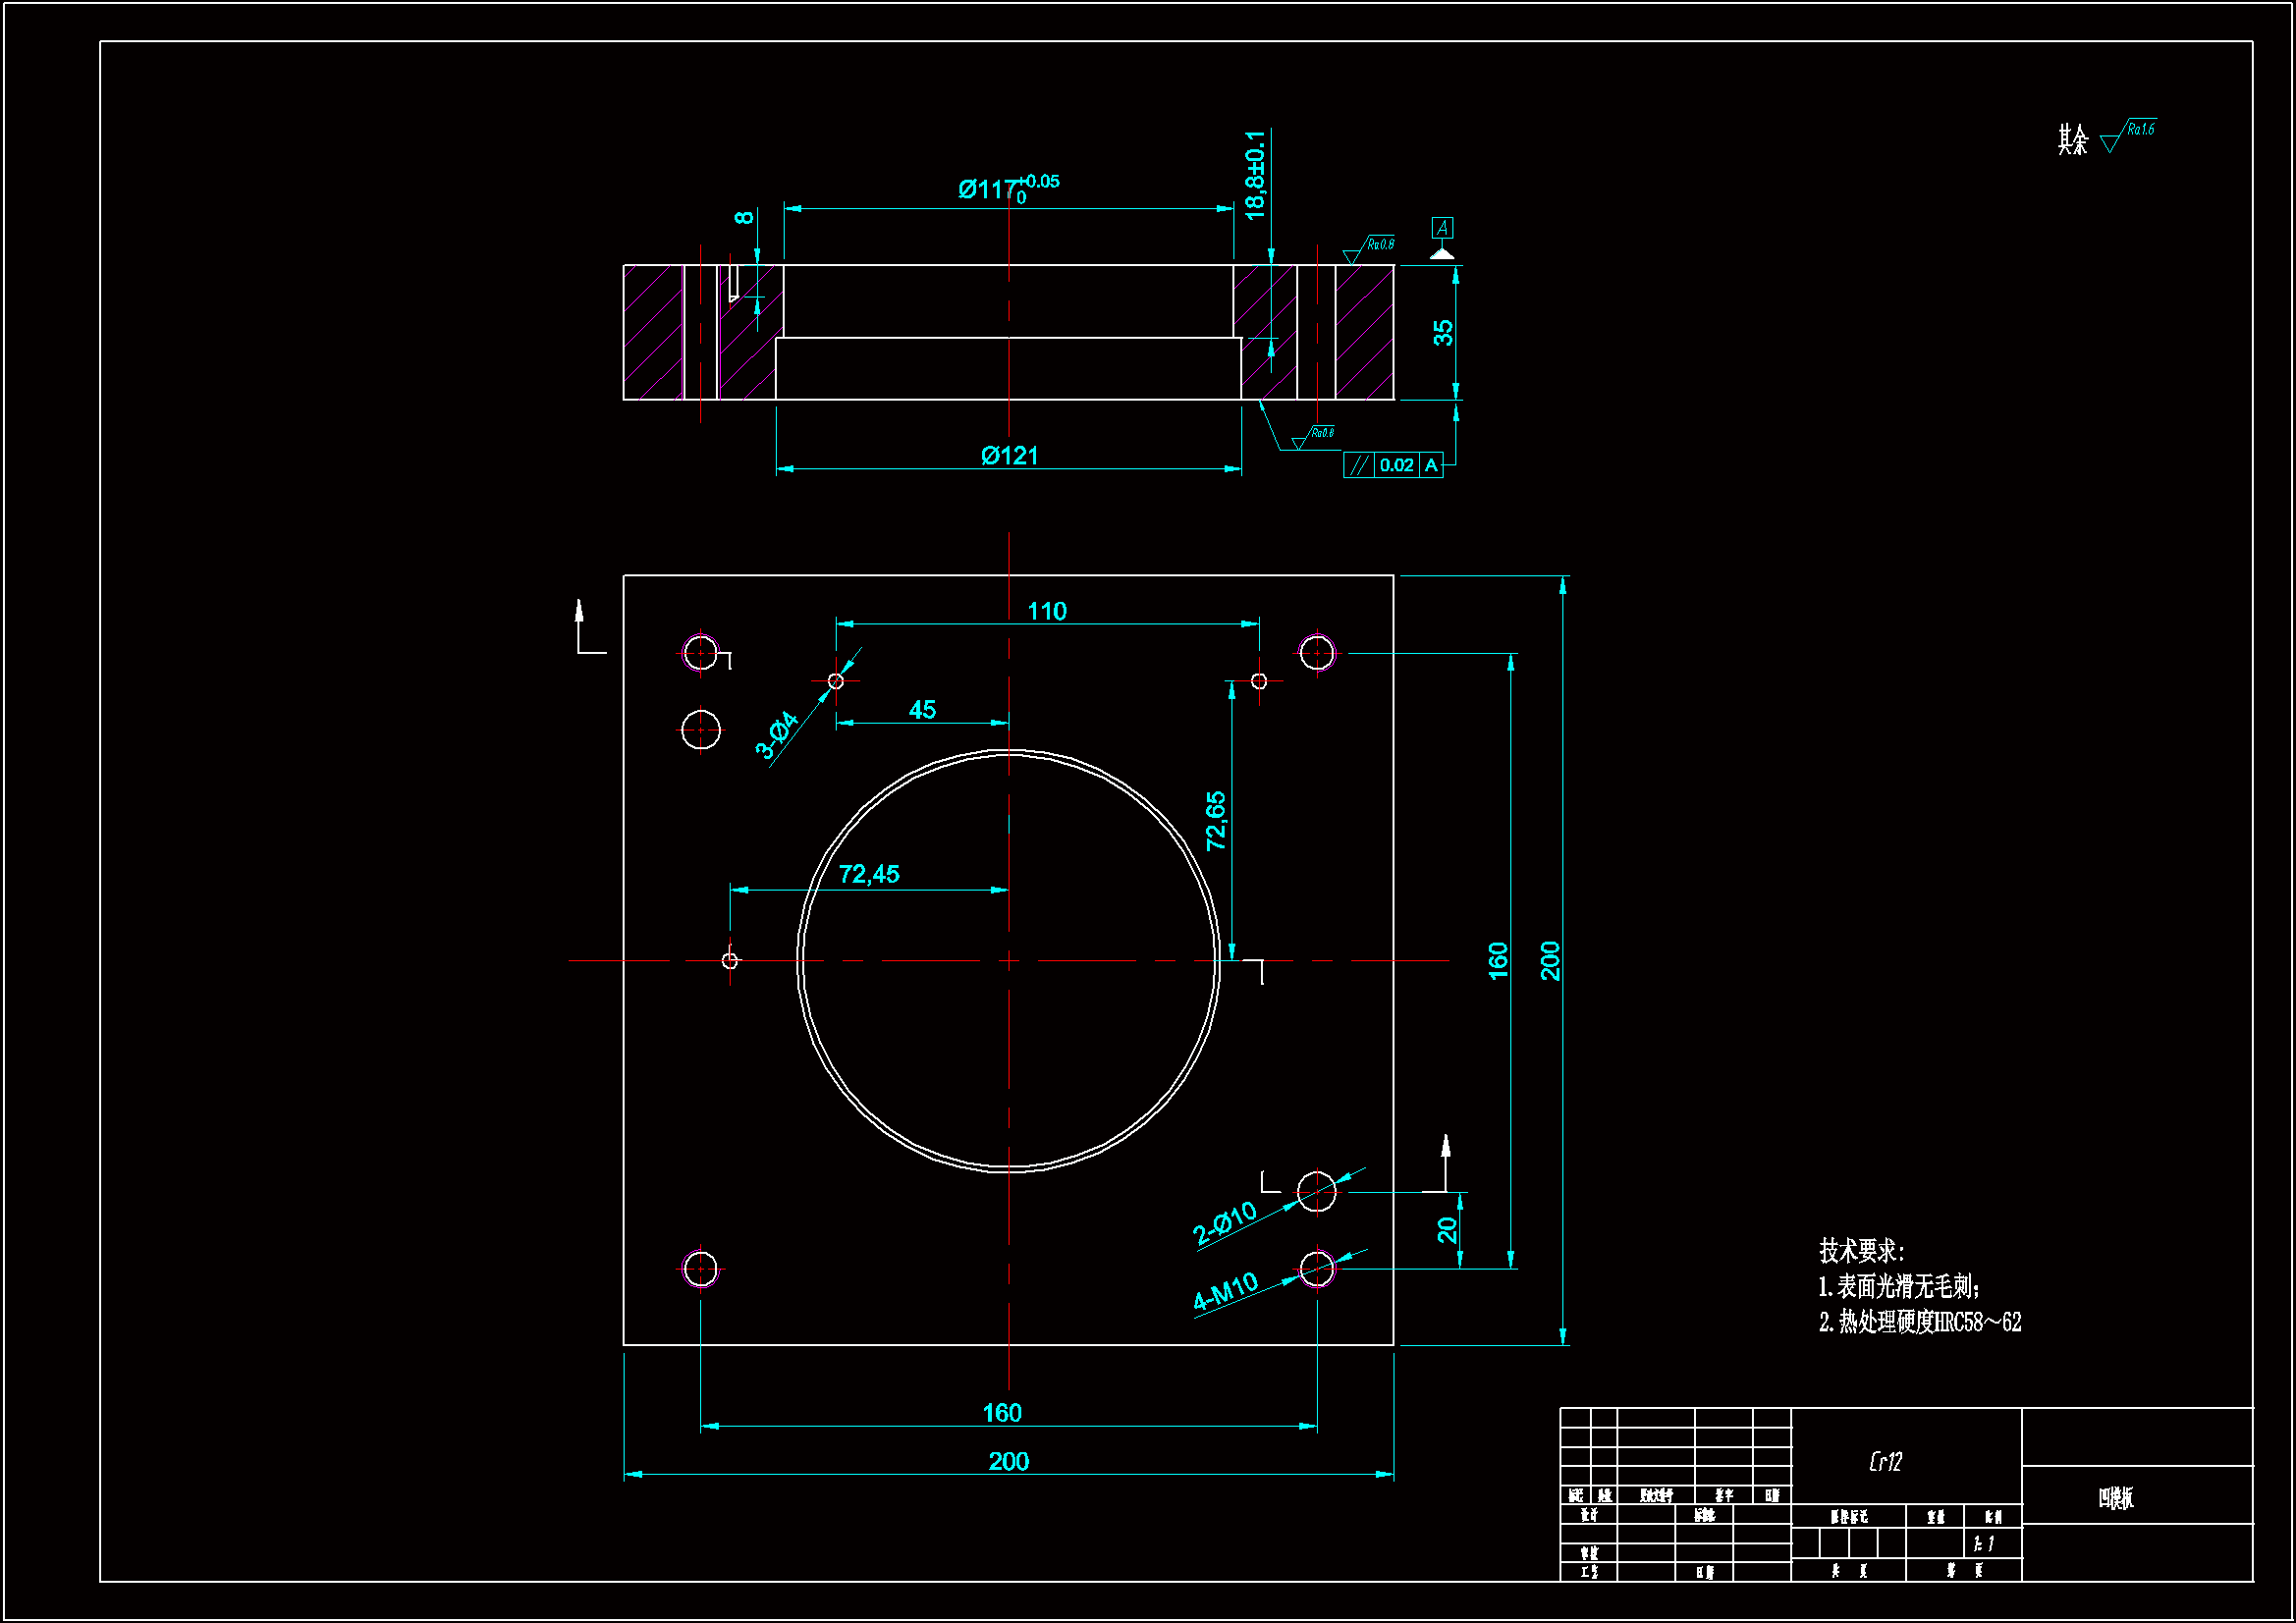Viewport: 2296px width, 1623px height.
Task: Click the 72,65 vertical dimension text
Action: [x=1216, y=821]
